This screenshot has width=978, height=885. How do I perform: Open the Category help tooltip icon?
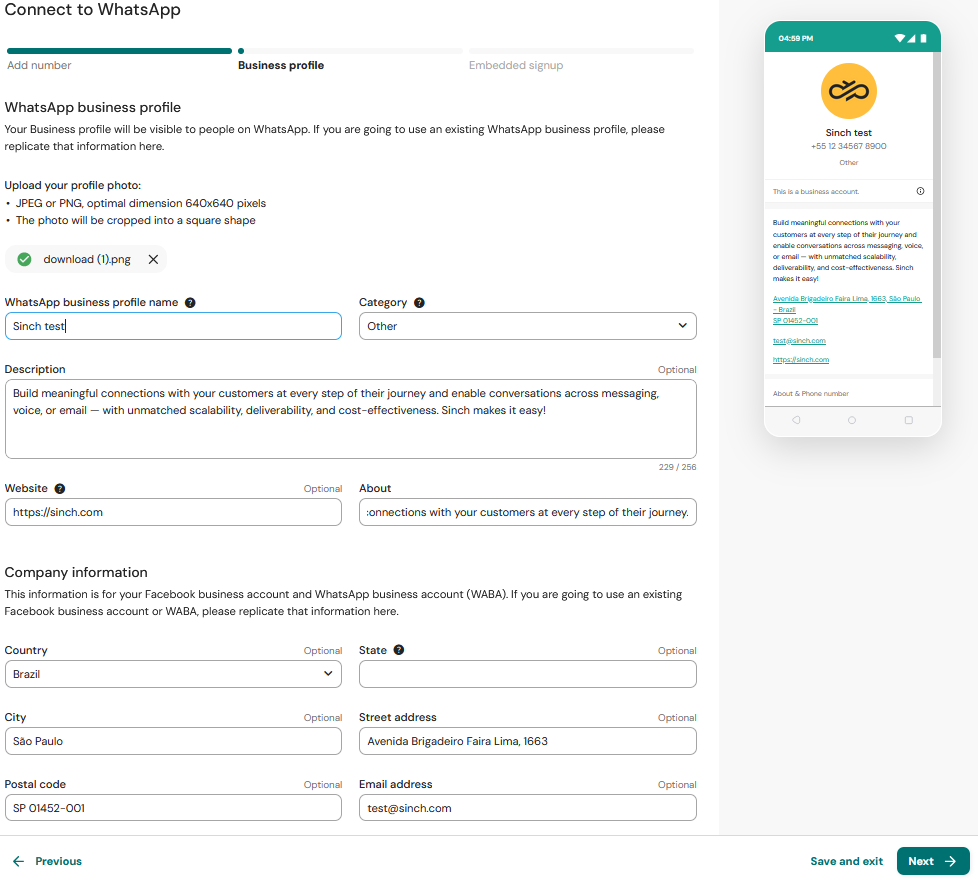pyautogui.click(x=419, y=302)
